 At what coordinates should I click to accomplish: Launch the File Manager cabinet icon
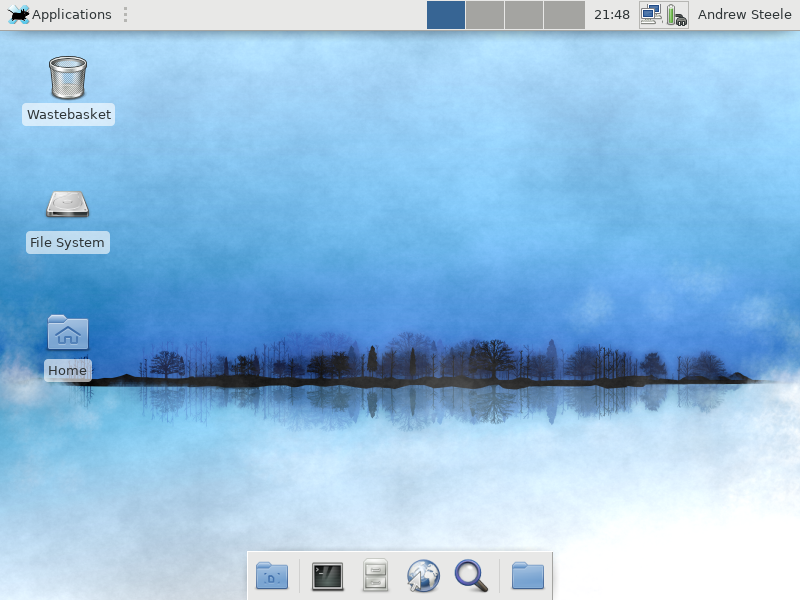(375, 576)
